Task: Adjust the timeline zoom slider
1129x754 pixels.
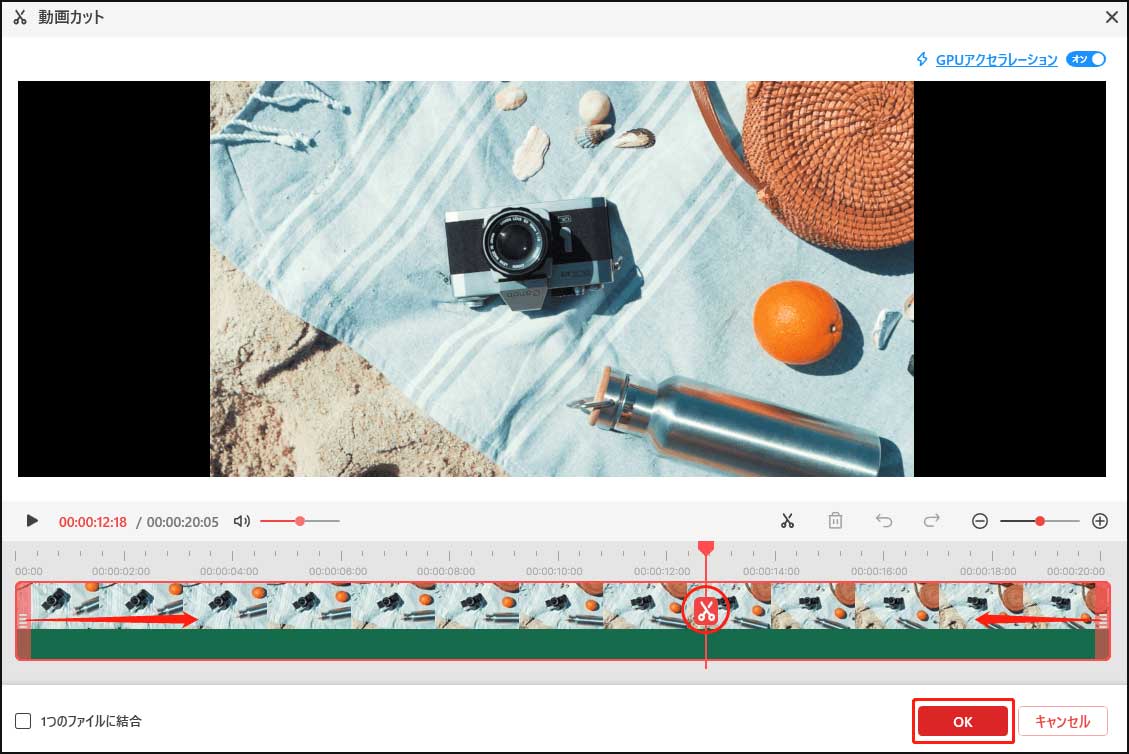Action: tap(1040, 521)
